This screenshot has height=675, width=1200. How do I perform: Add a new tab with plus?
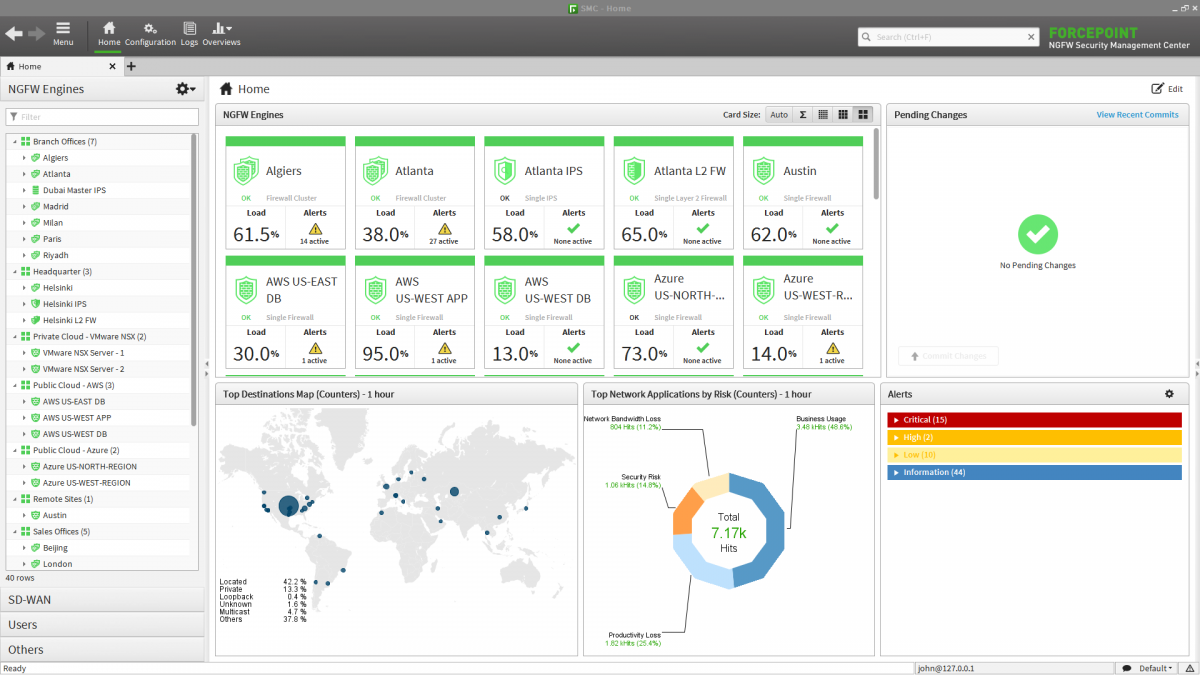131,67
